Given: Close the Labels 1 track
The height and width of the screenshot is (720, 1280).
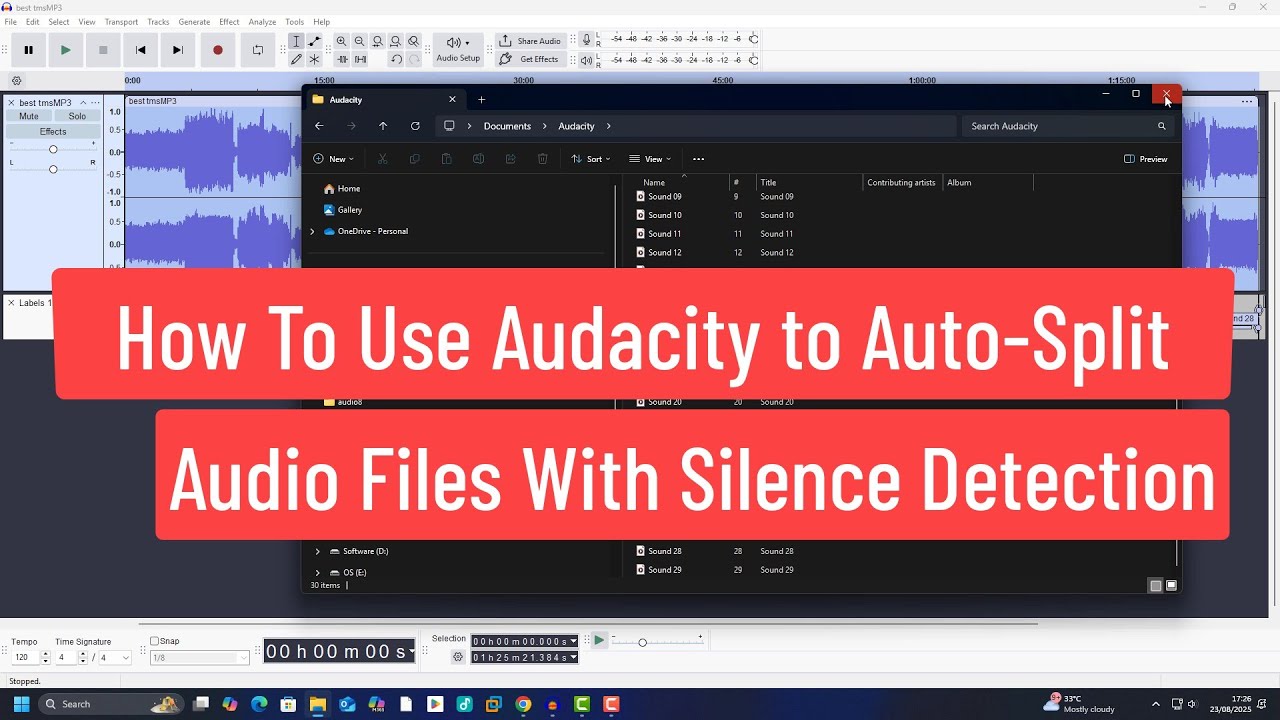Looking at the screenshot, I should coord(11,303).
